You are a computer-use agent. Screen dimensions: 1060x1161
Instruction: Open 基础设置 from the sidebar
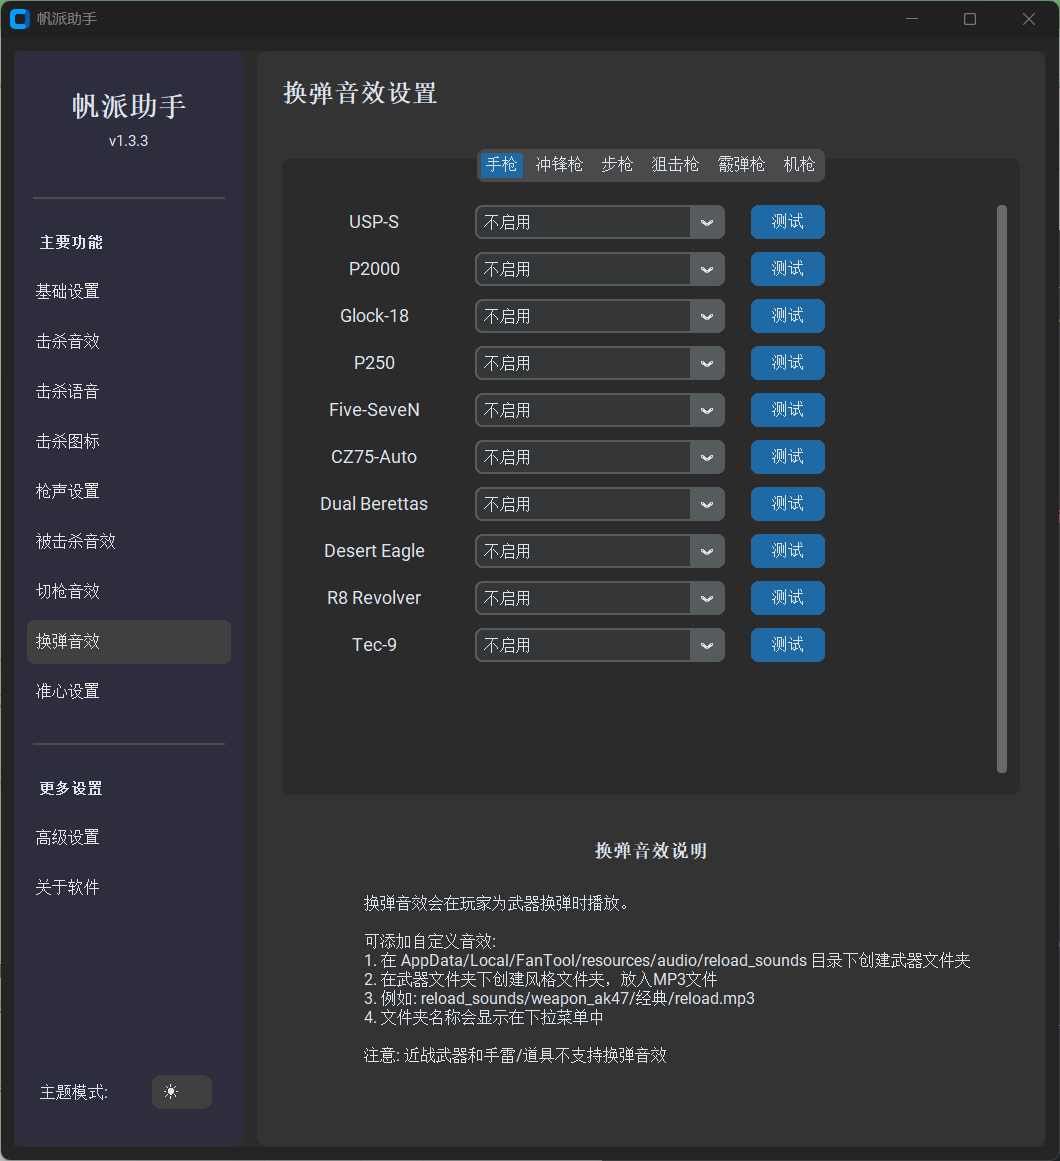click(x=67, y=291)
